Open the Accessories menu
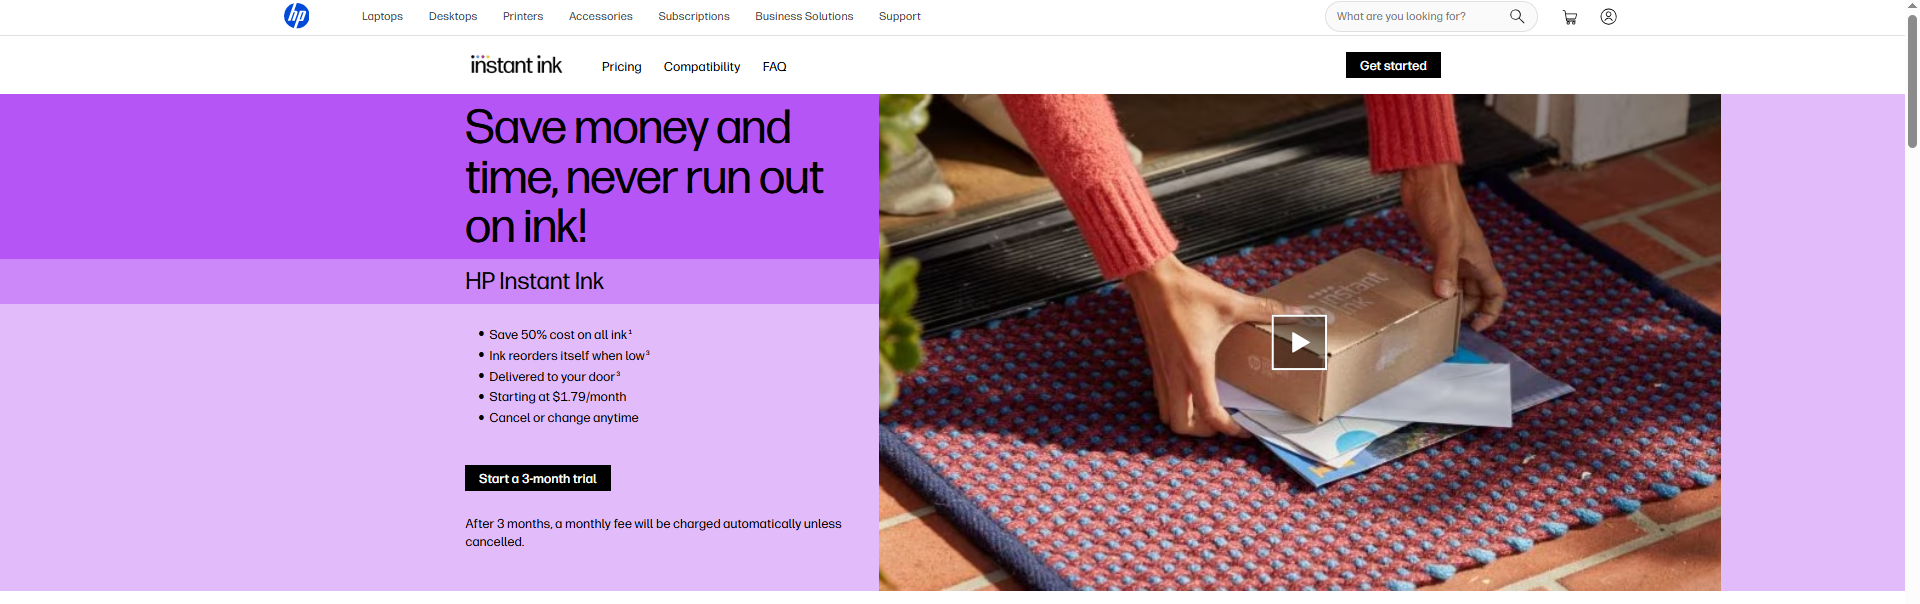 (600, 16)
